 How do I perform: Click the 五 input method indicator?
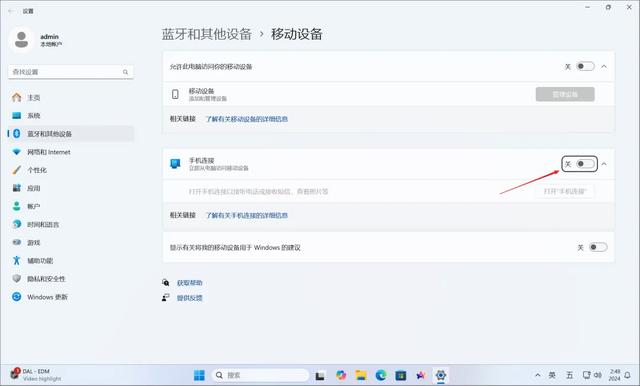(x=569, y=375)
